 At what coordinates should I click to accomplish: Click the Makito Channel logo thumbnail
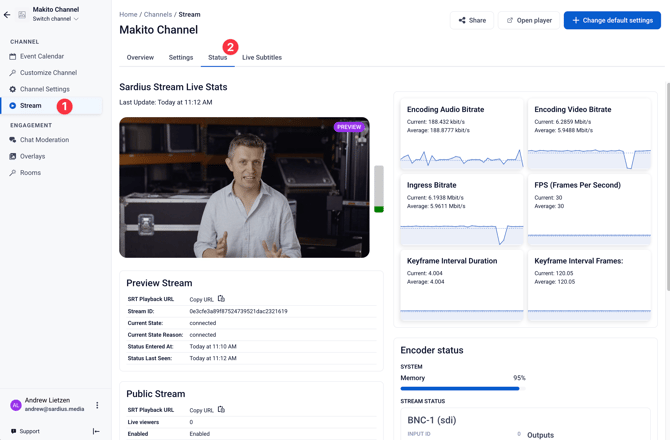[x=22, y=15]
